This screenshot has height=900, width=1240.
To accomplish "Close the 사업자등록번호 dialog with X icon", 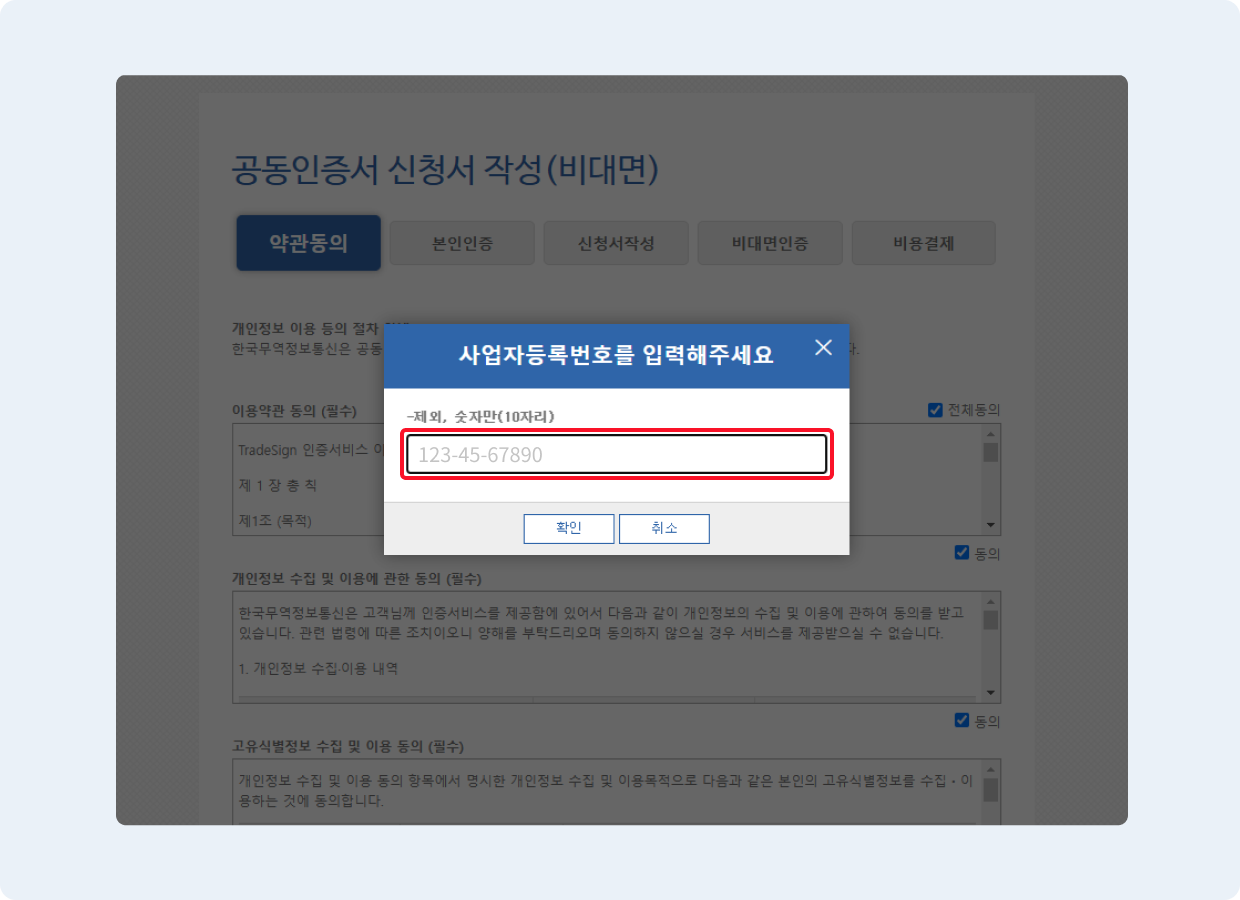I will pos(823,347).
